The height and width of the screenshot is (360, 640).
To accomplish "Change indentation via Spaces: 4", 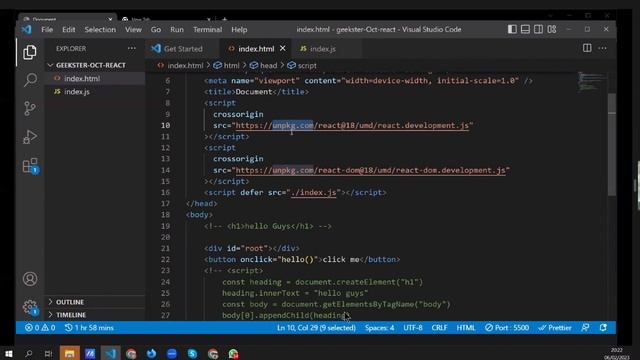I will [x=380, y=328].
